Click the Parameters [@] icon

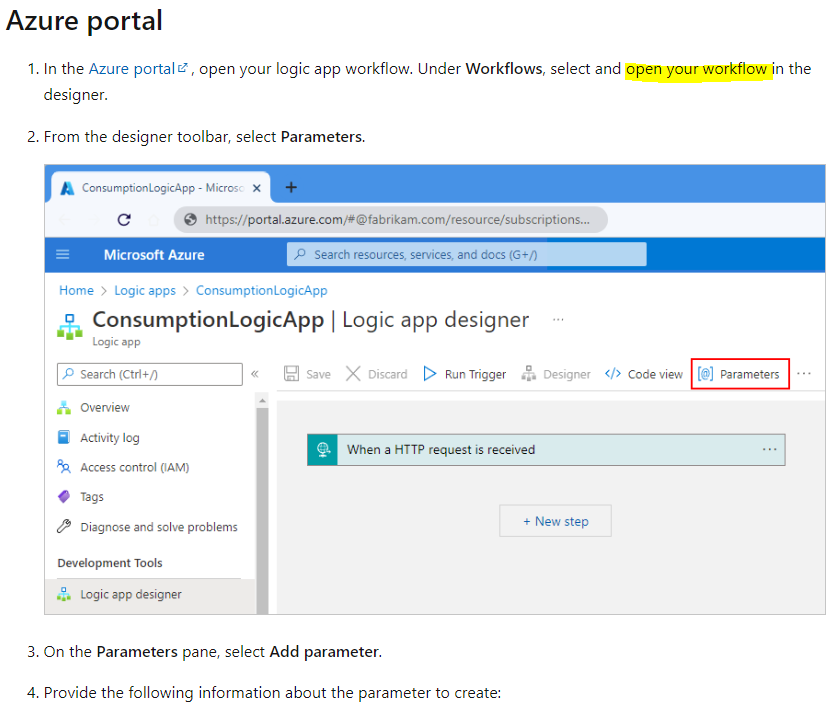[705, 374]
